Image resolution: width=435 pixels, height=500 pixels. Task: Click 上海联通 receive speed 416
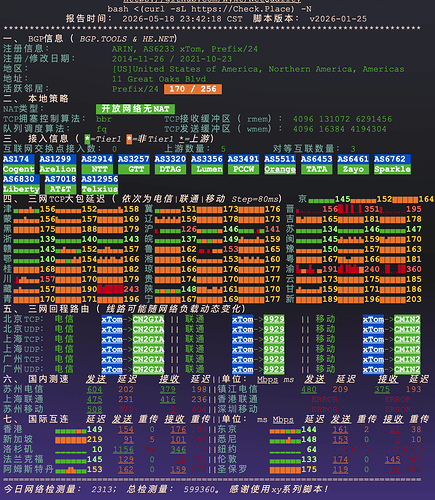click(168, 399)
